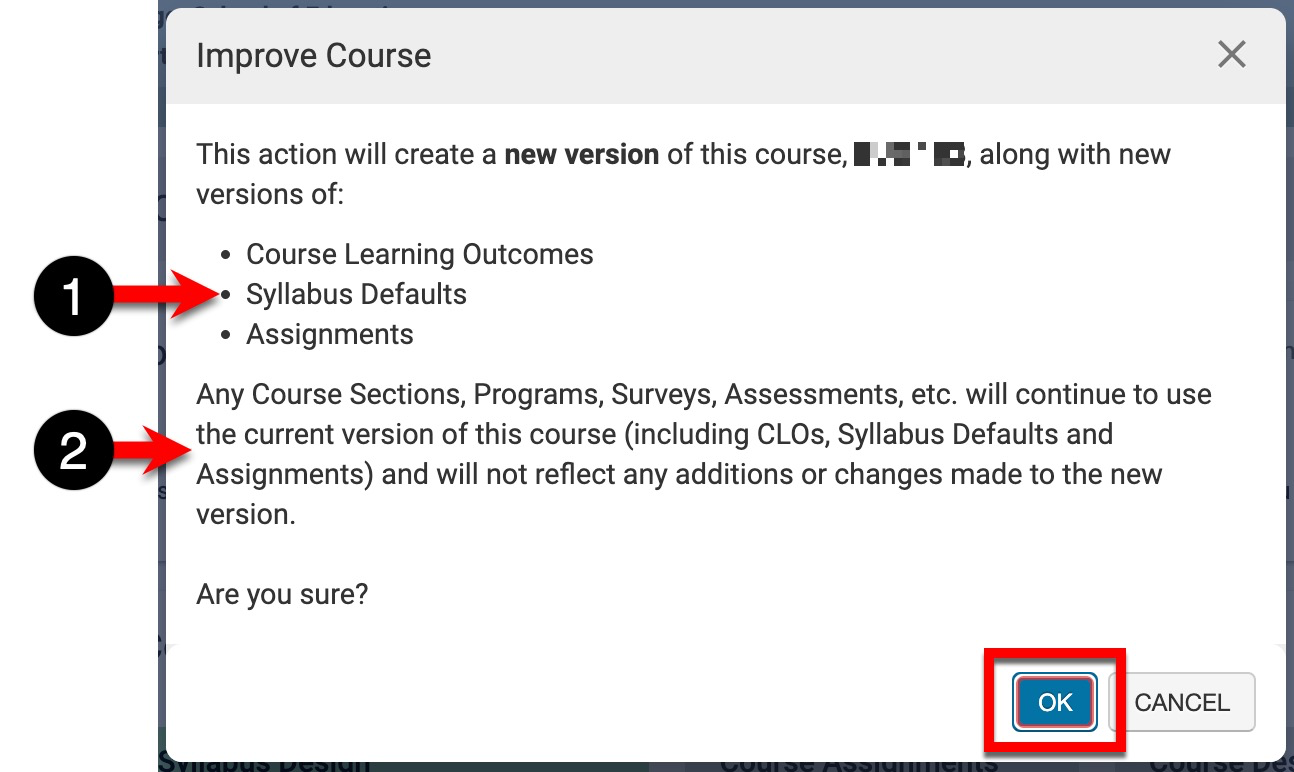Click the Assignments list item
This screenshot has height=772, width=1294.
coord(329,334)
